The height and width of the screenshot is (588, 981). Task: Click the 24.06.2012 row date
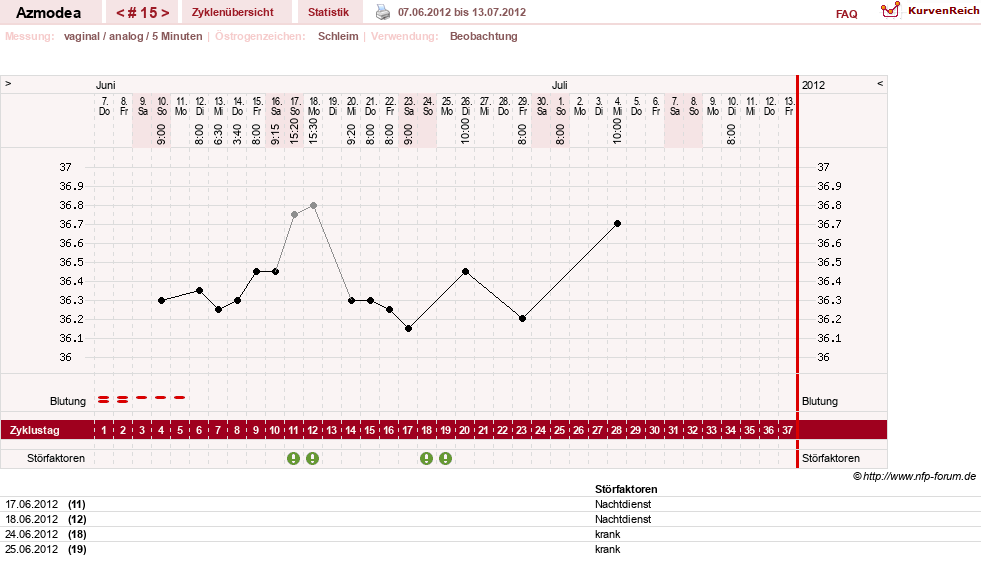click(x=32, y=534)
